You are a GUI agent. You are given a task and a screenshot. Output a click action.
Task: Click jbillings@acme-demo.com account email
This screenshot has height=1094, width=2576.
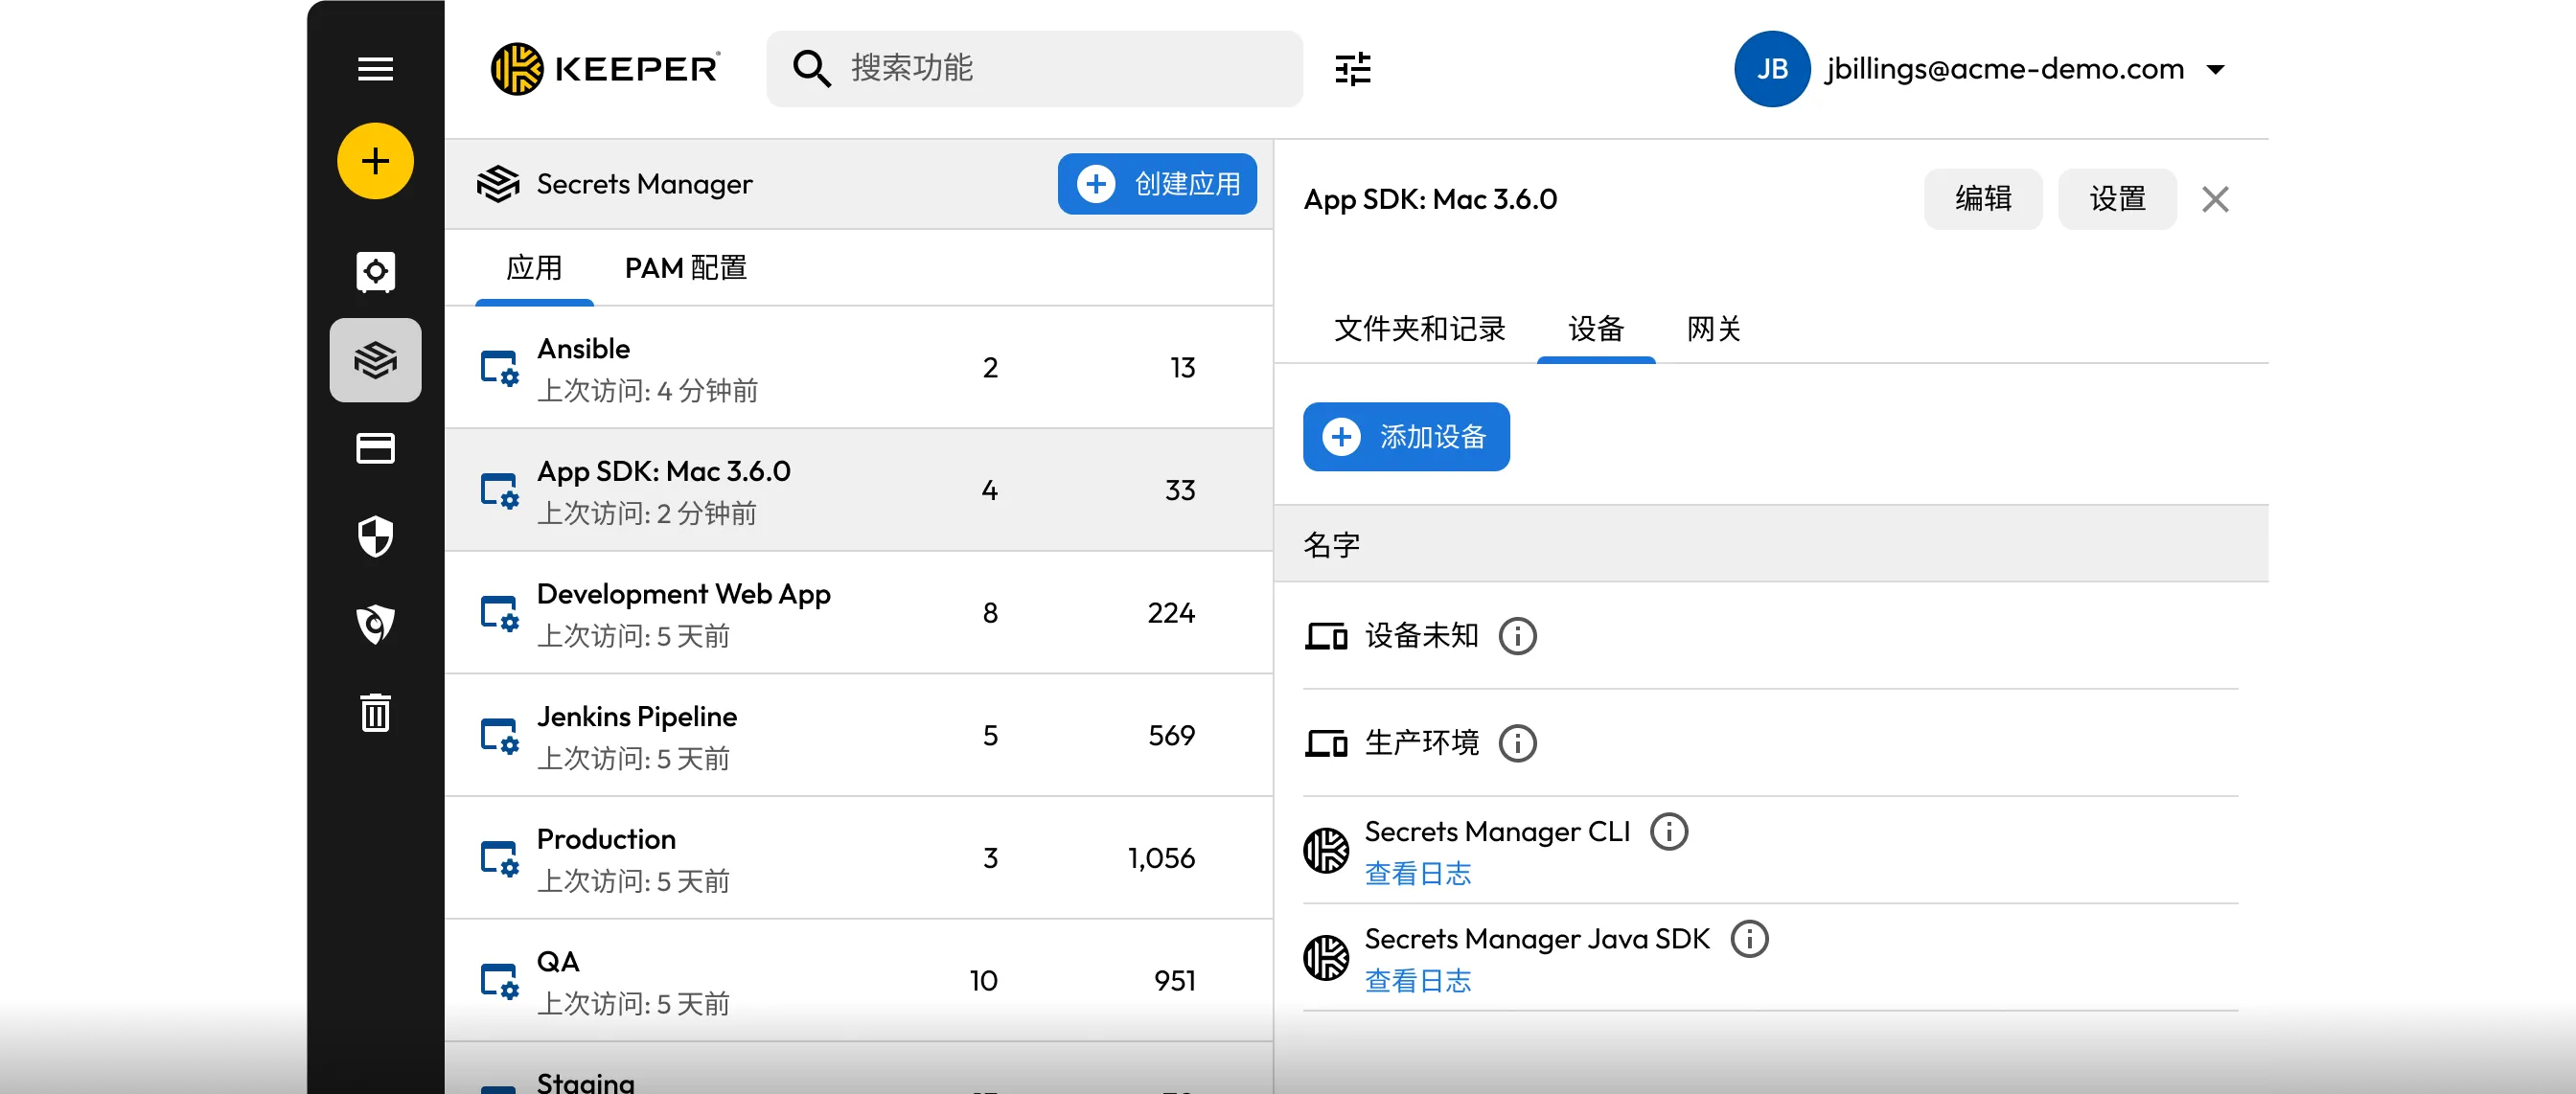(2004, 69)
